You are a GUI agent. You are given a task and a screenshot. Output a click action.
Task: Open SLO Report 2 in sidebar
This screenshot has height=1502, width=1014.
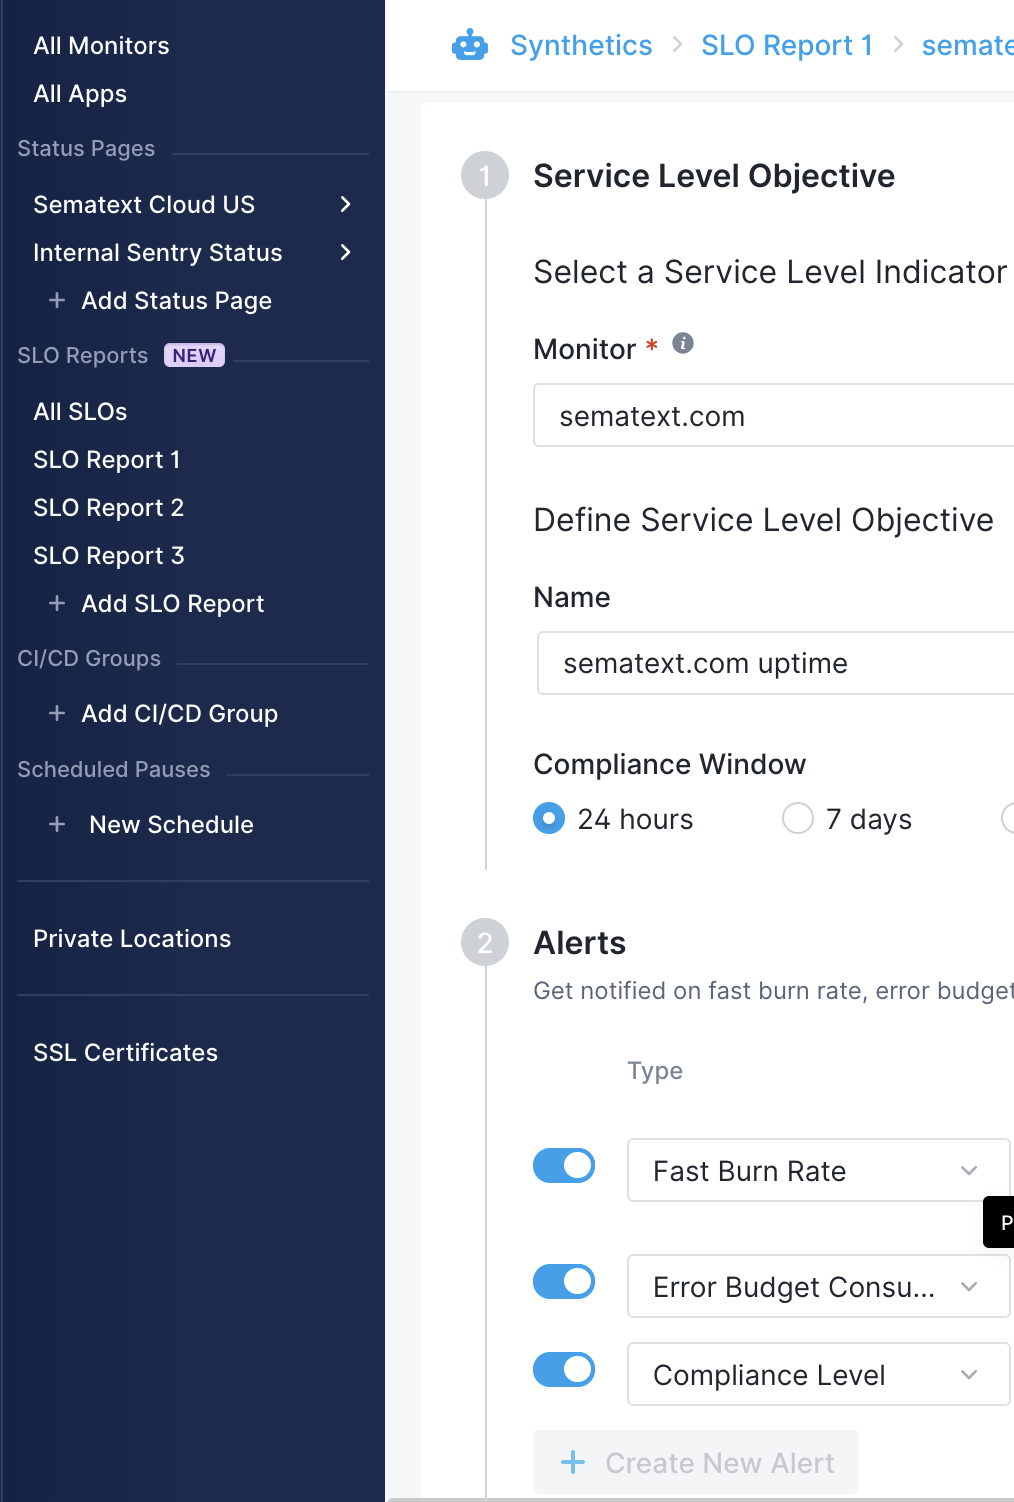coord(109,507)
